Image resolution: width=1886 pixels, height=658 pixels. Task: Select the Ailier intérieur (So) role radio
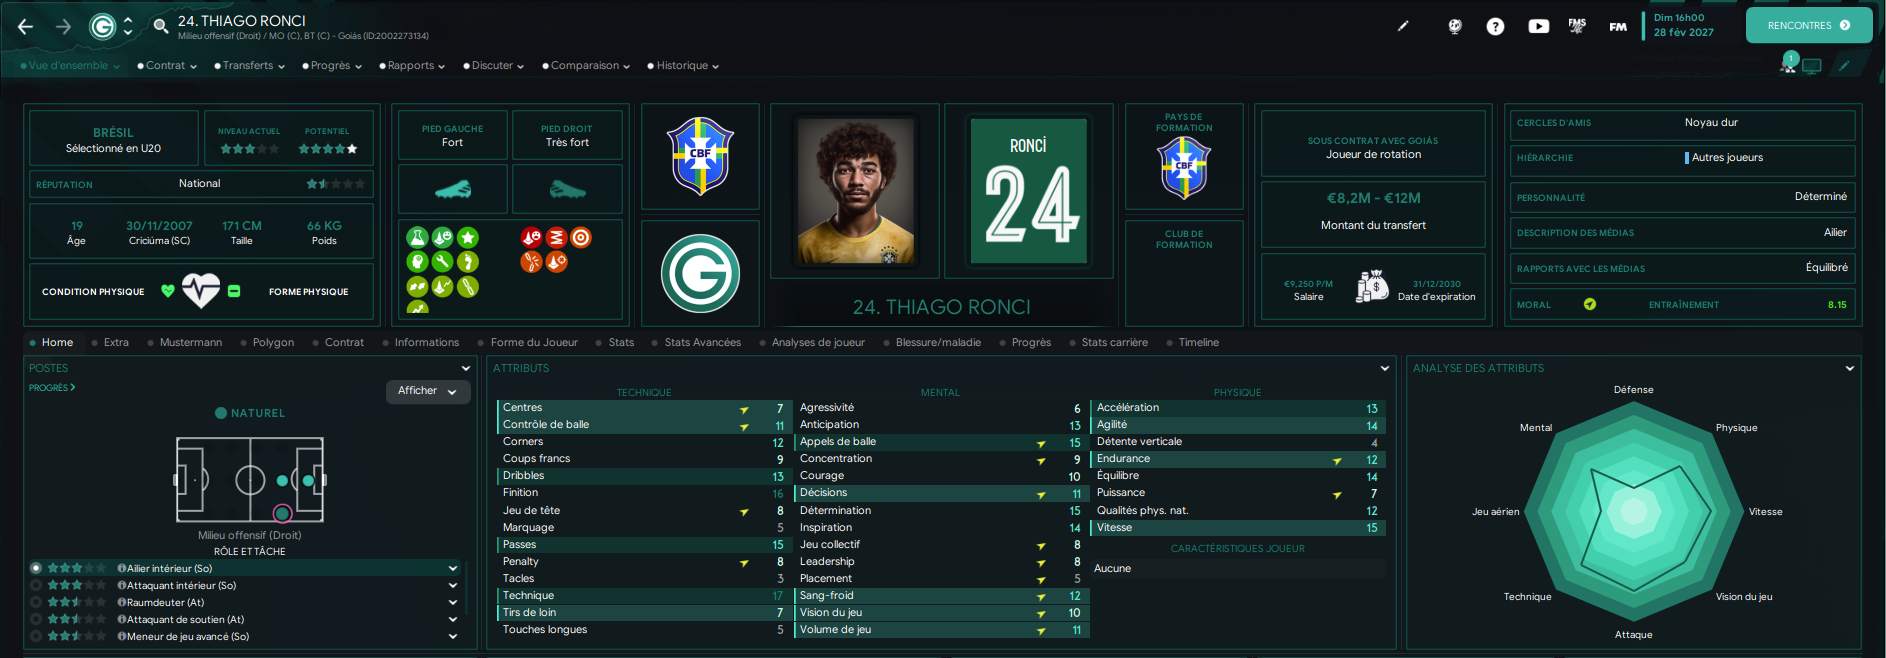(x=36, y=568)
